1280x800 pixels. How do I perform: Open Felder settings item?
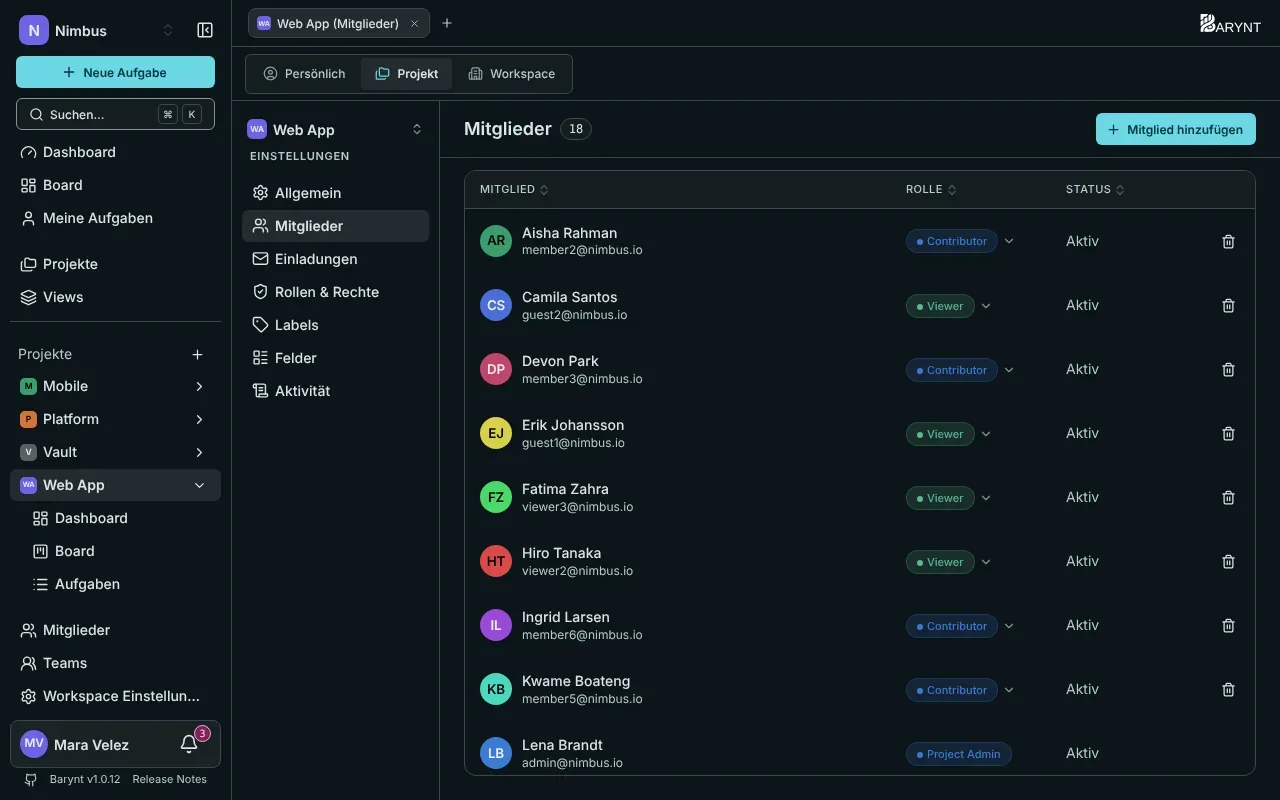(x=335, y=357)
